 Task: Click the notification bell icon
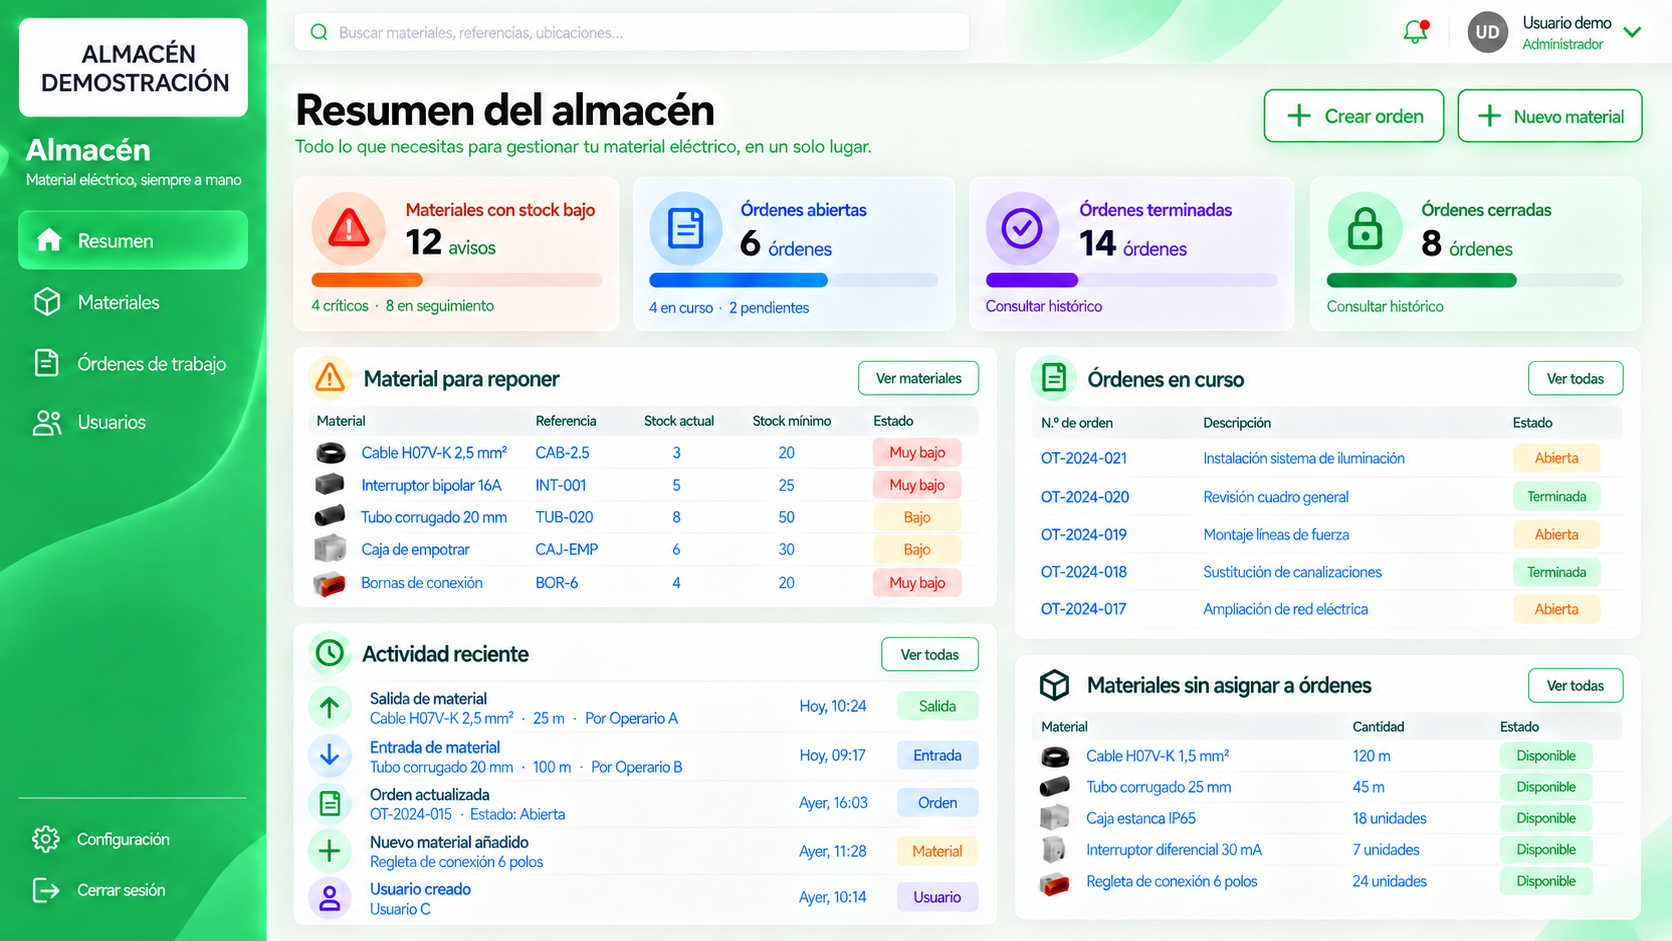(x=1415, y=32)
